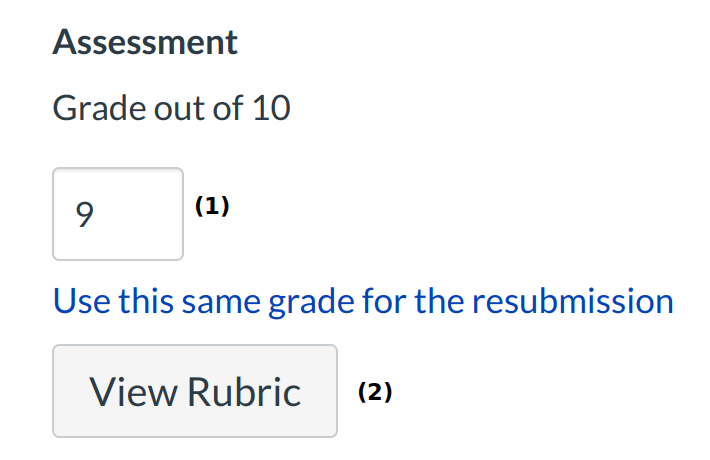This screenshot has width=710, height=460.
Task: Click the (1) annotation marker
Action: (x=212, y=206)
